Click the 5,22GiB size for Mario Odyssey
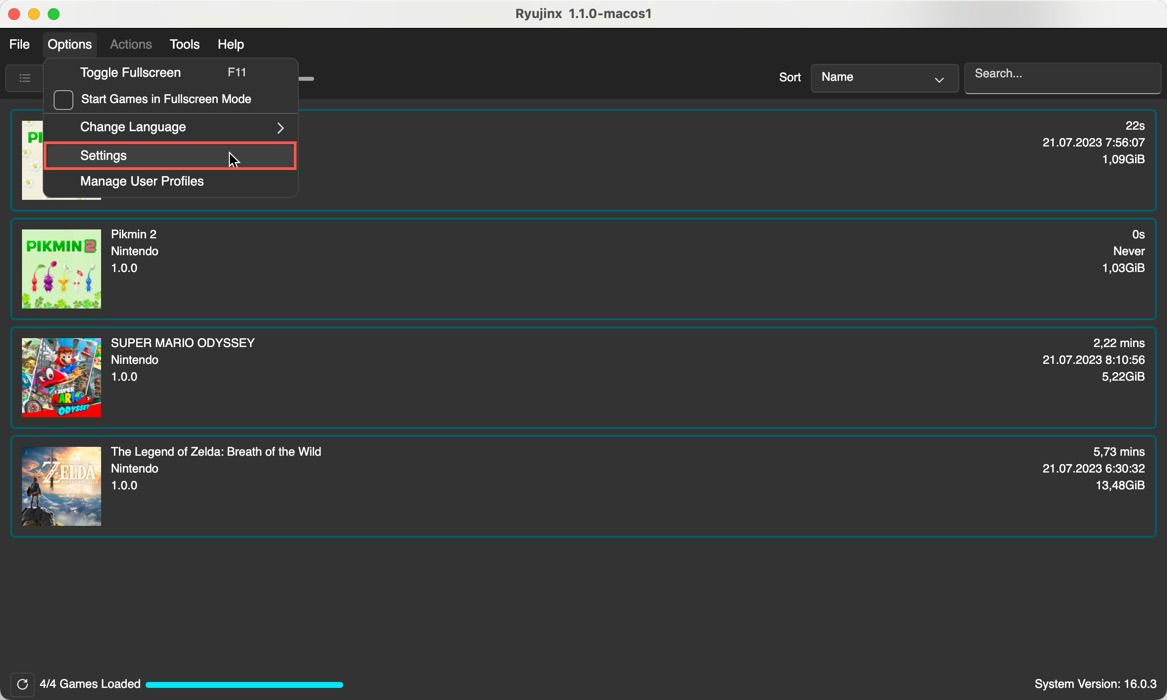This screenshot has height=700, width=1167. (x=1123, y=376)
